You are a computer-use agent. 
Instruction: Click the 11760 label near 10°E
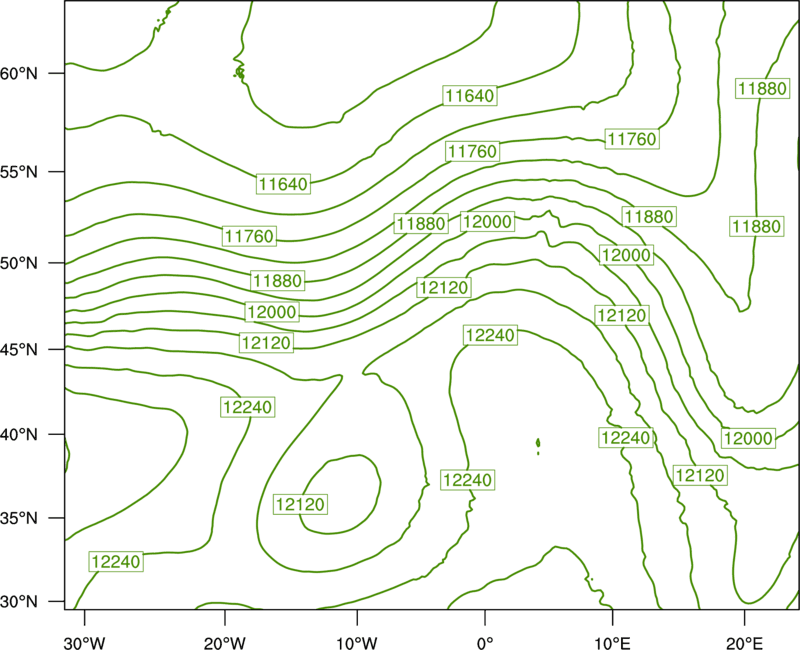pos(632,139)
